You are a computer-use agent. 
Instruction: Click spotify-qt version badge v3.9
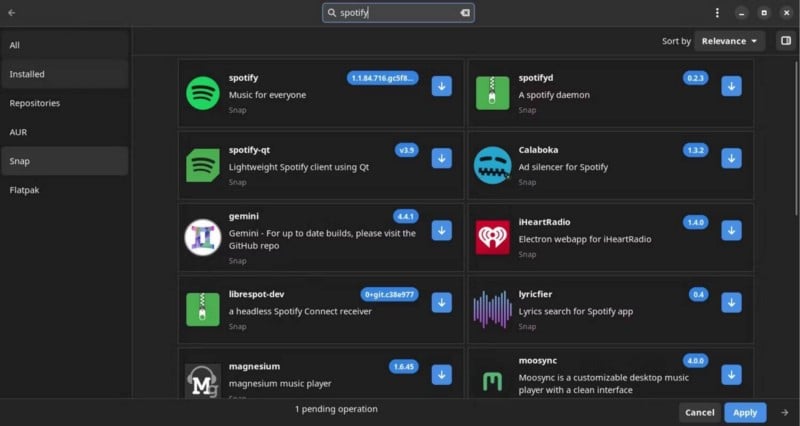coord(407,150)
